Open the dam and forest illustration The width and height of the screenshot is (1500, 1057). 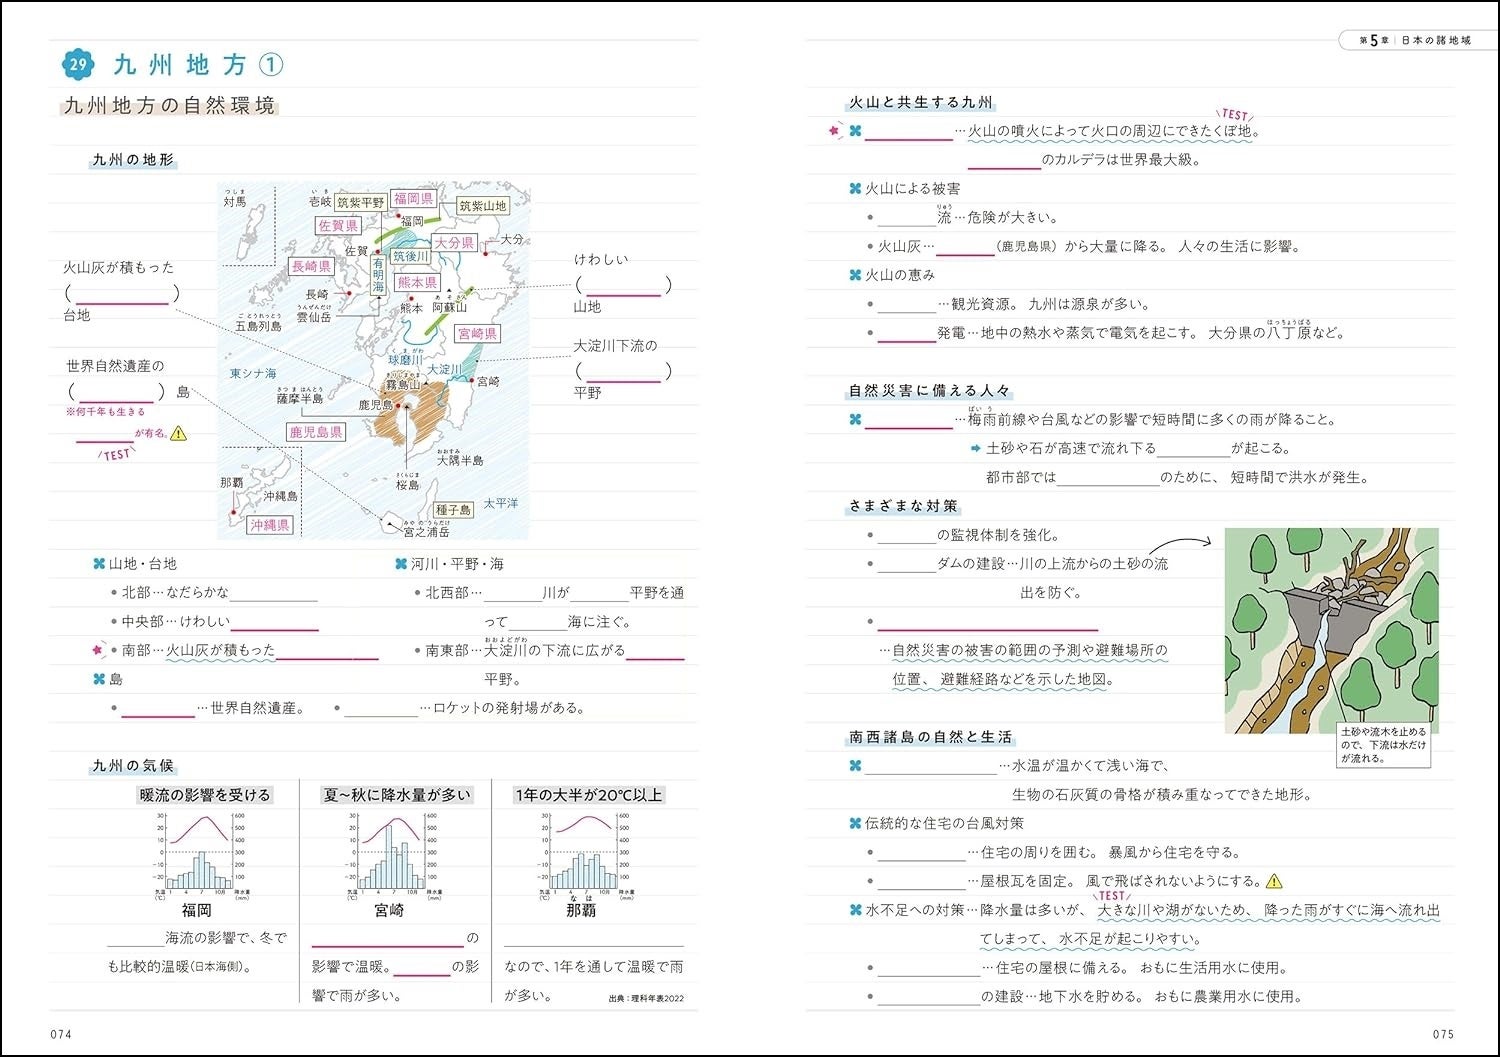coord(1332,630)
